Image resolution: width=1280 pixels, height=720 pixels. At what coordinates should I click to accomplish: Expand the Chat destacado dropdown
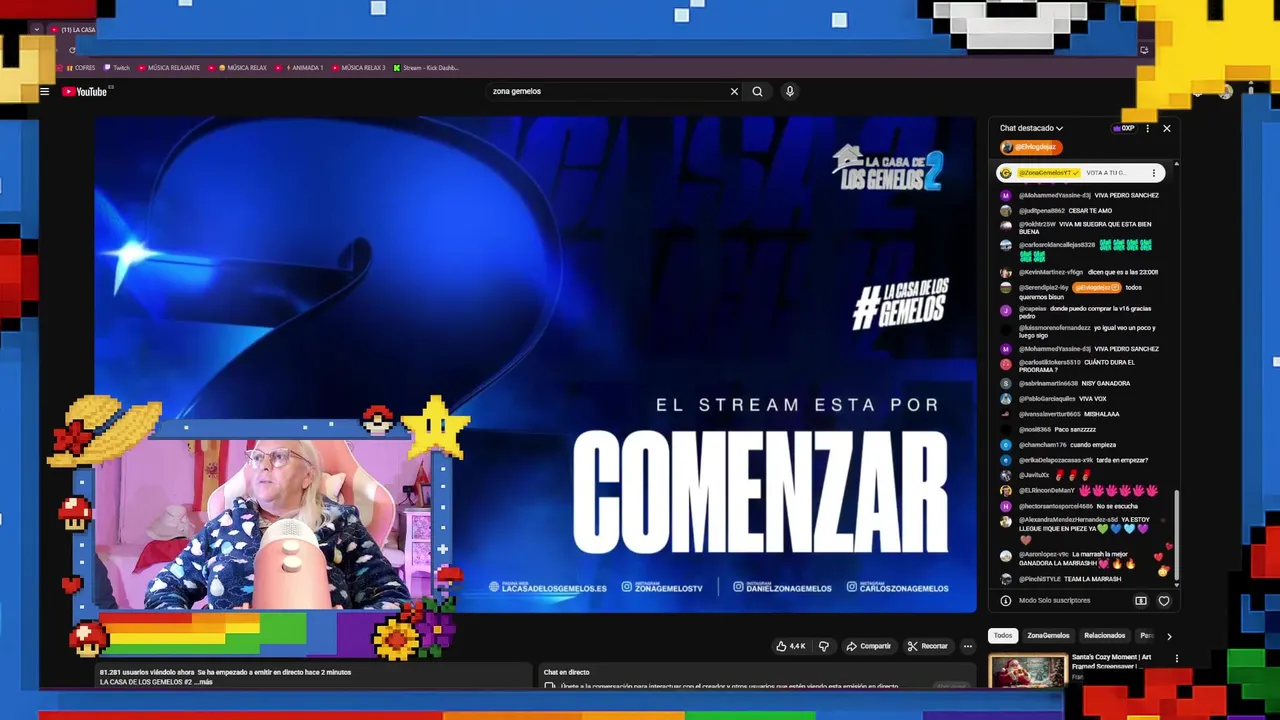click(x=1031, y=128)
